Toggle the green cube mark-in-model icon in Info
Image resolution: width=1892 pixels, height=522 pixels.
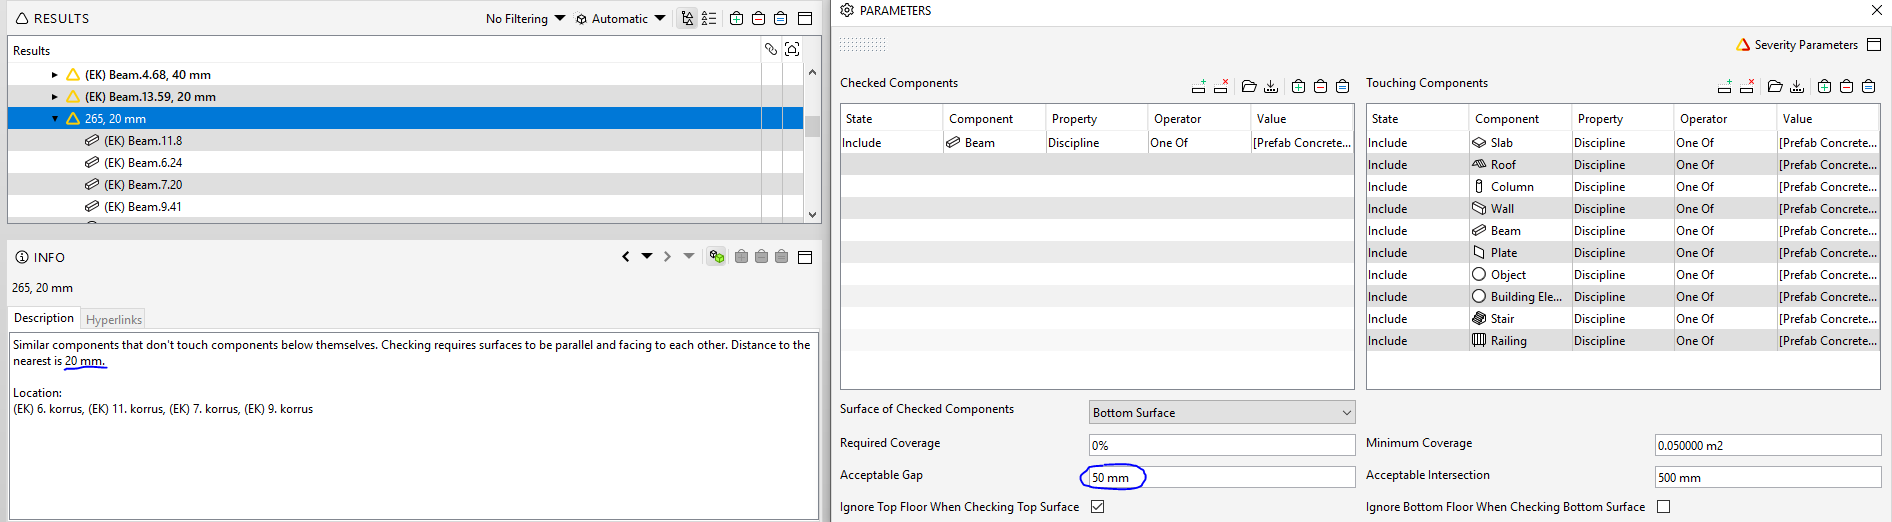(716, 257)
